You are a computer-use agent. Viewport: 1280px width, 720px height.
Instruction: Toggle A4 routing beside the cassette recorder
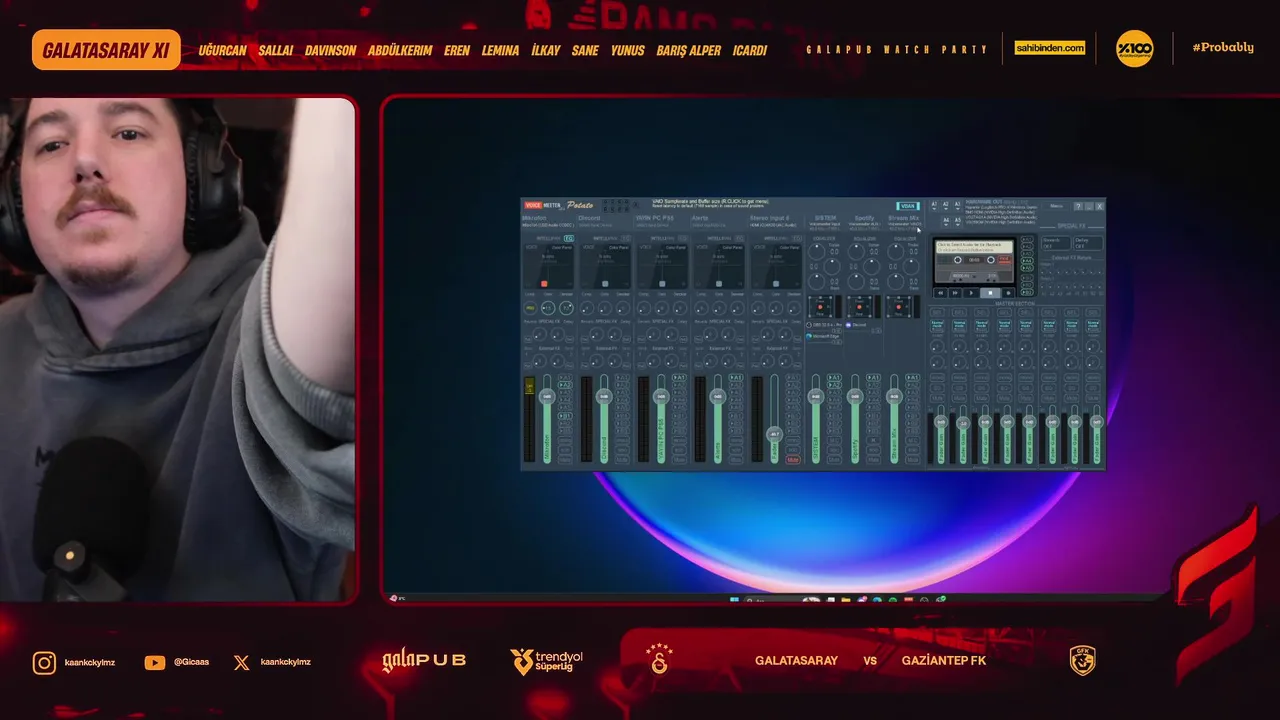click(1027, 261)
